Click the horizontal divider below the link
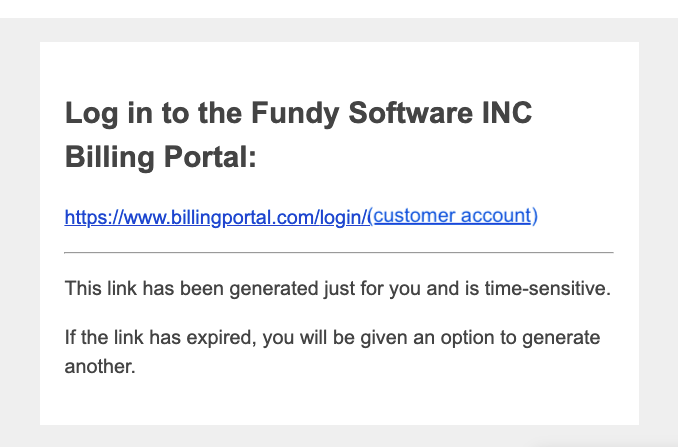 pyautogui.click(x=339, y=252)
